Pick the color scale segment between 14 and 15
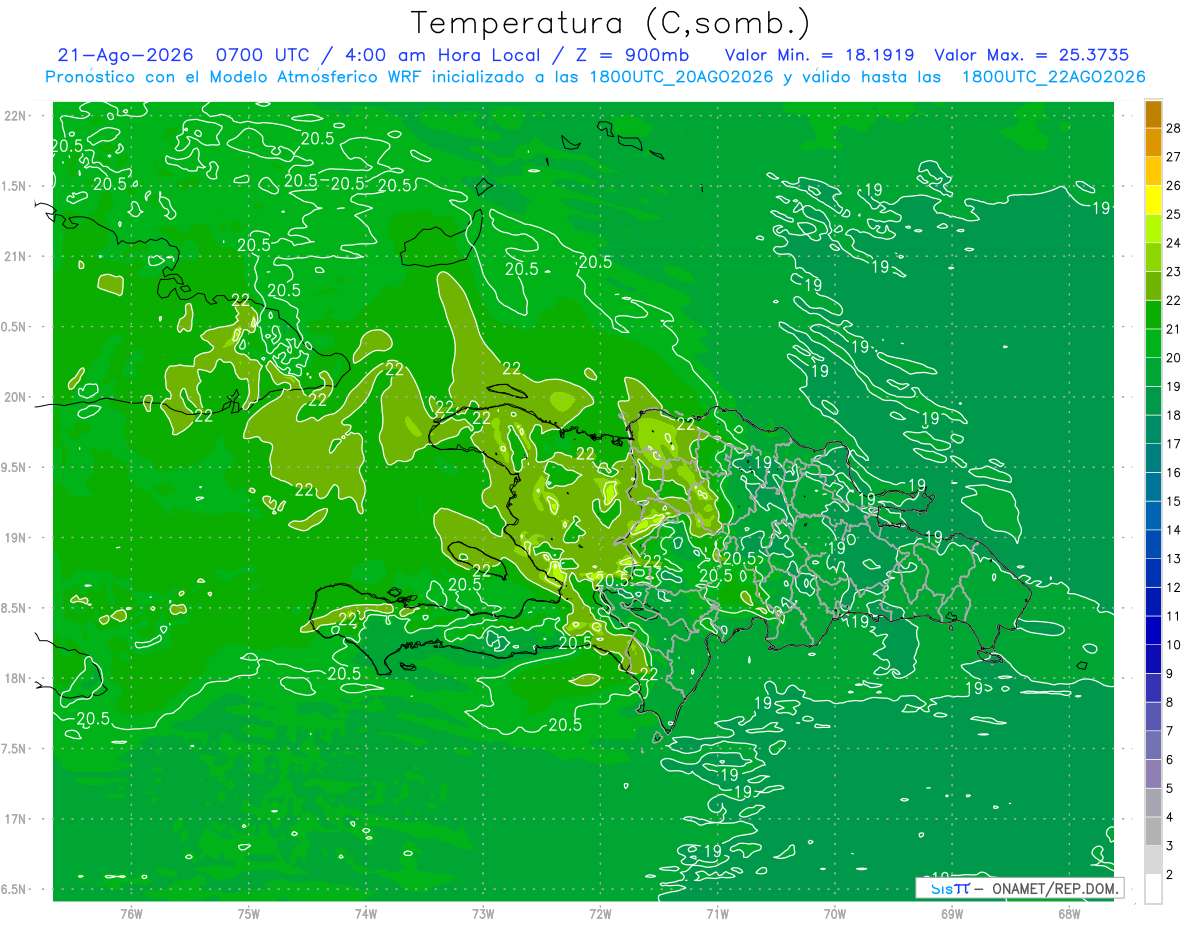This screenshot has width=1200, height=927. click(x=1153, y=516)
